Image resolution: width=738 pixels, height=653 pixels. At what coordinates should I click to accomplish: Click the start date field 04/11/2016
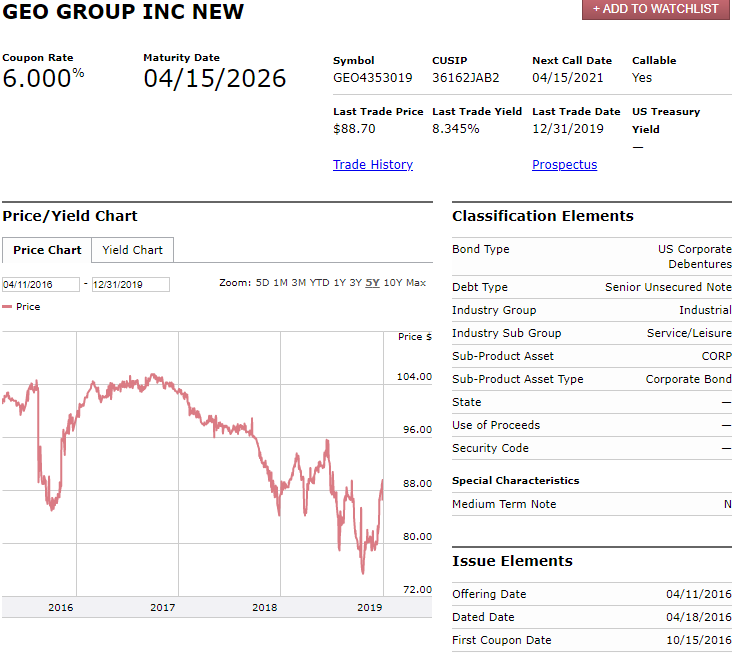click(40, 284)
